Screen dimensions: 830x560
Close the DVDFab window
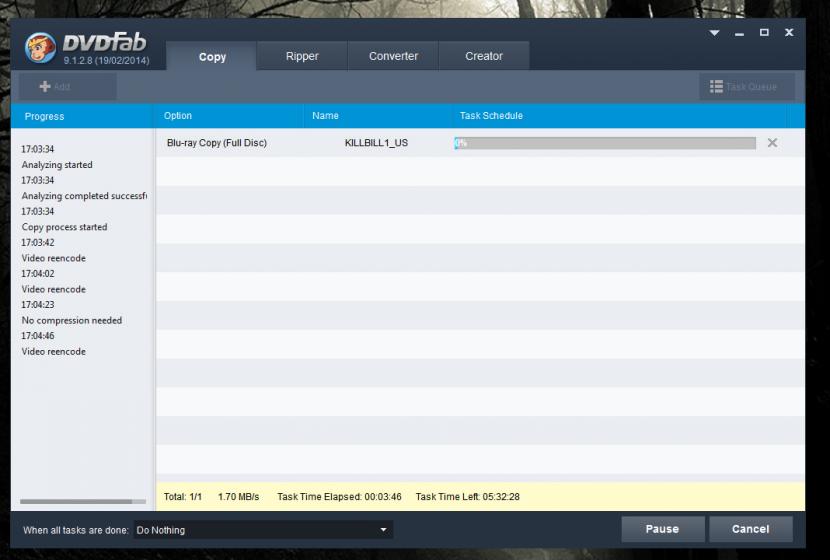[x=789, y=32]
